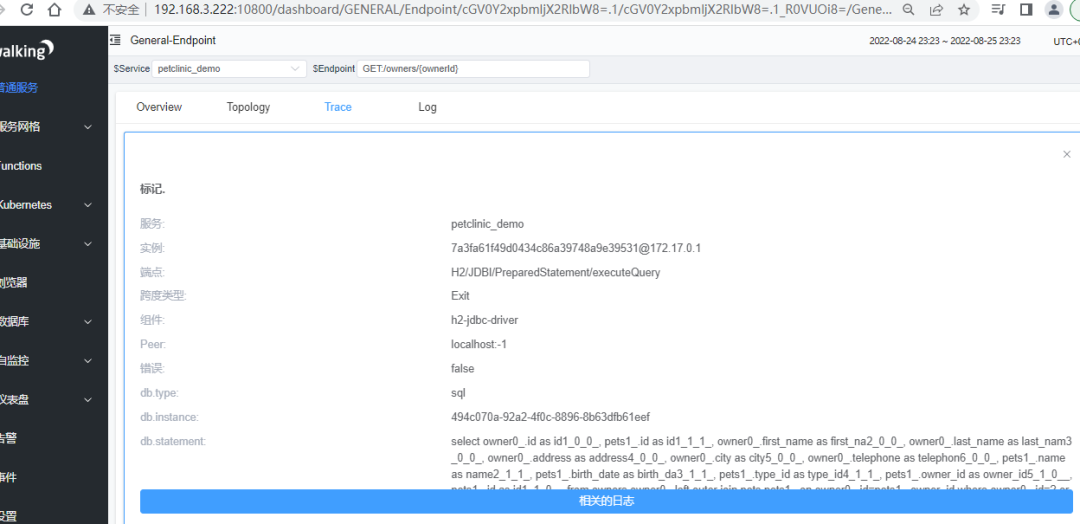Click the 标记. heading
The height and width of the screenshot is (524, 1080).
tap(152, 189)
